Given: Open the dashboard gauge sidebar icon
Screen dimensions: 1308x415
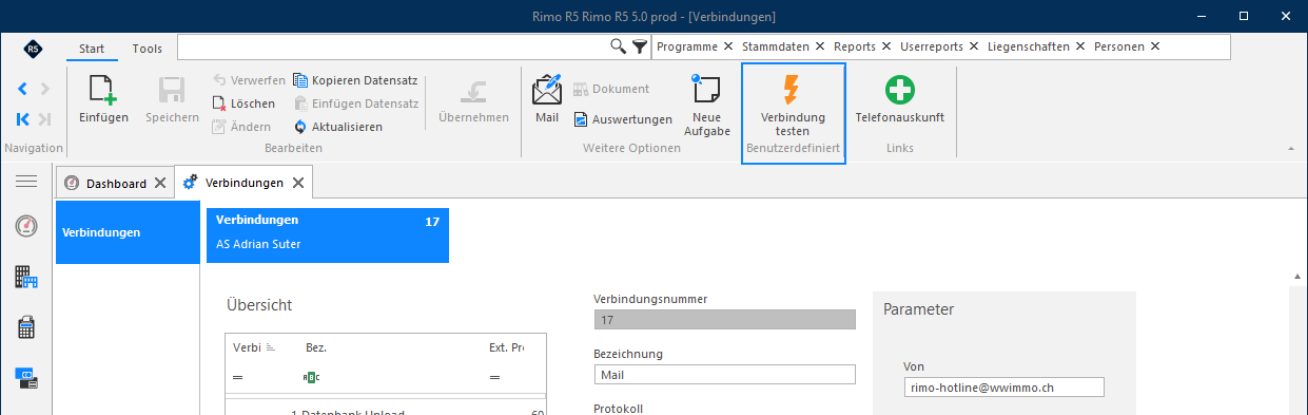Looking at the screenshot, I should click(x=26, y=226).
